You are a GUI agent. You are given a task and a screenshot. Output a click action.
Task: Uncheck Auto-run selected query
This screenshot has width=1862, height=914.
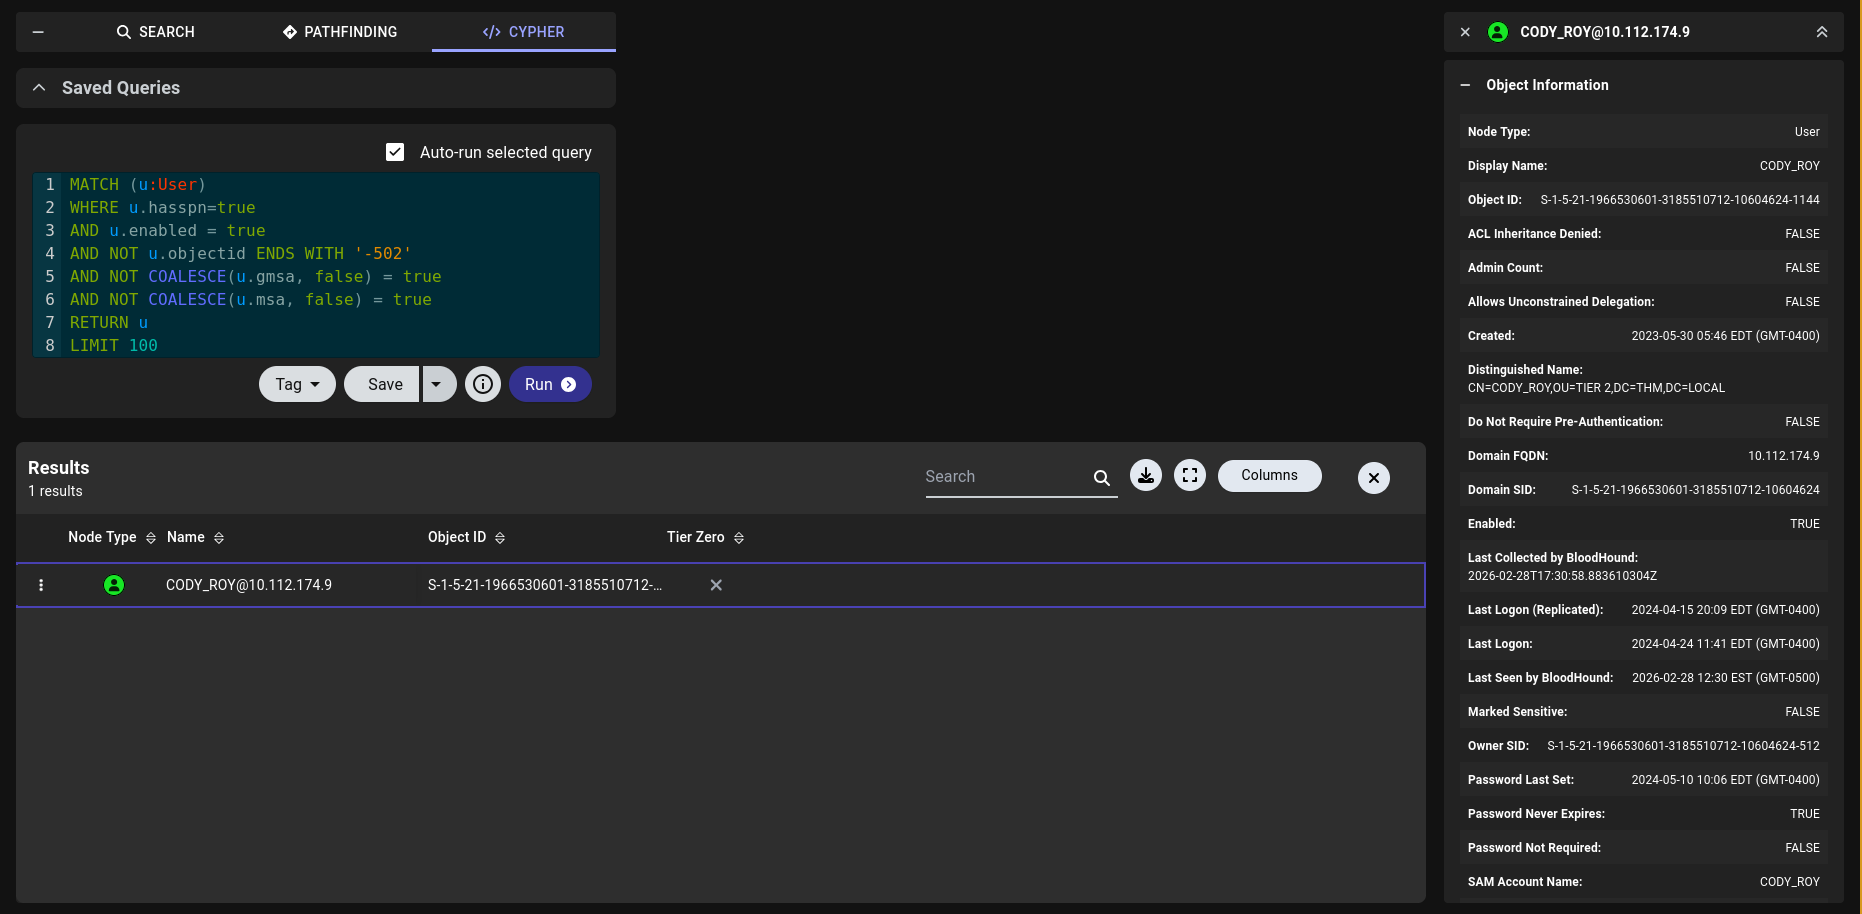coord(395,152)
